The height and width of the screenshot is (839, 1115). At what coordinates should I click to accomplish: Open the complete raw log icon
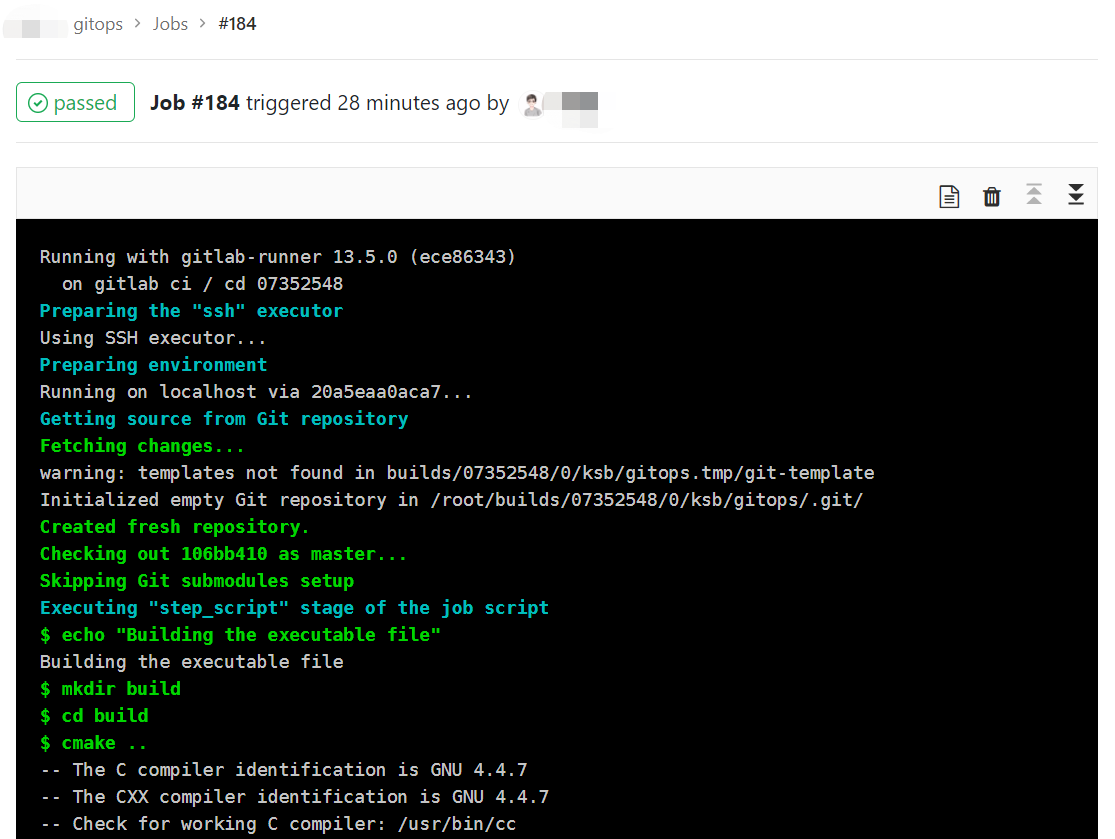949,196
